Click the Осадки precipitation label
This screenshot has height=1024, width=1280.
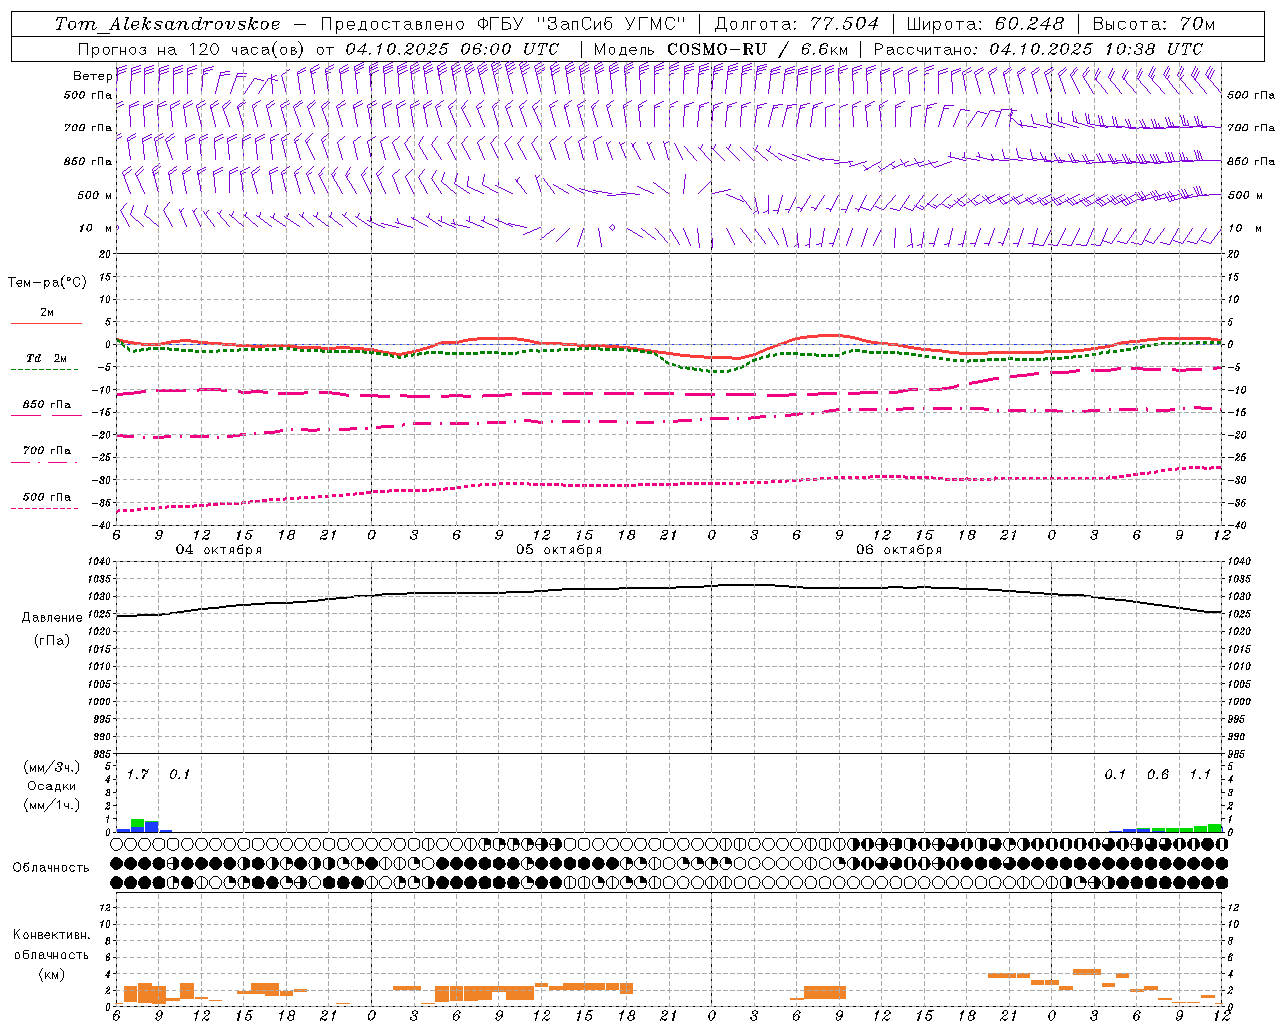point(52,786)
